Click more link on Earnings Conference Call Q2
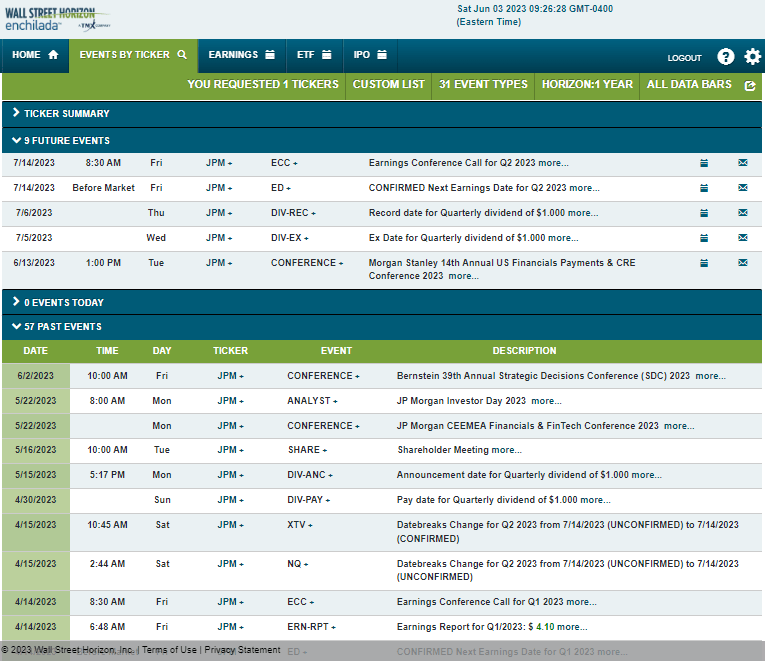Screen dimensions: 765x661 [x=553, y=163]
